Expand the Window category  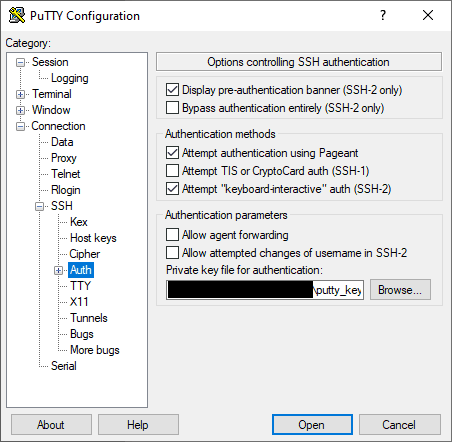click(21, 110)
